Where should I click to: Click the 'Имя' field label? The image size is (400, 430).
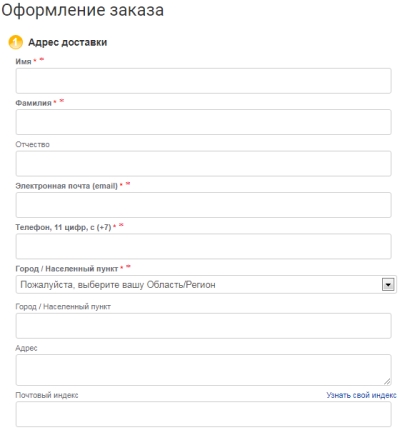23,61
